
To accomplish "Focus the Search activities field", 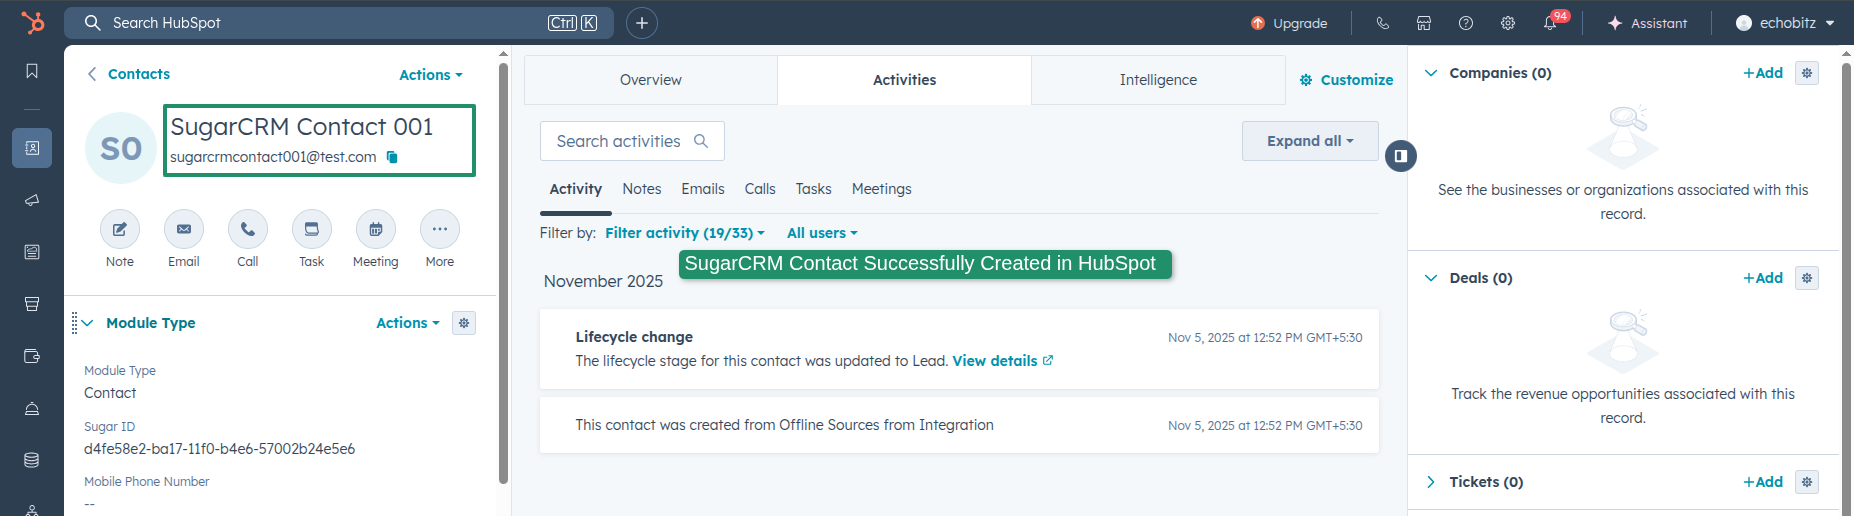I will [632, 141].
